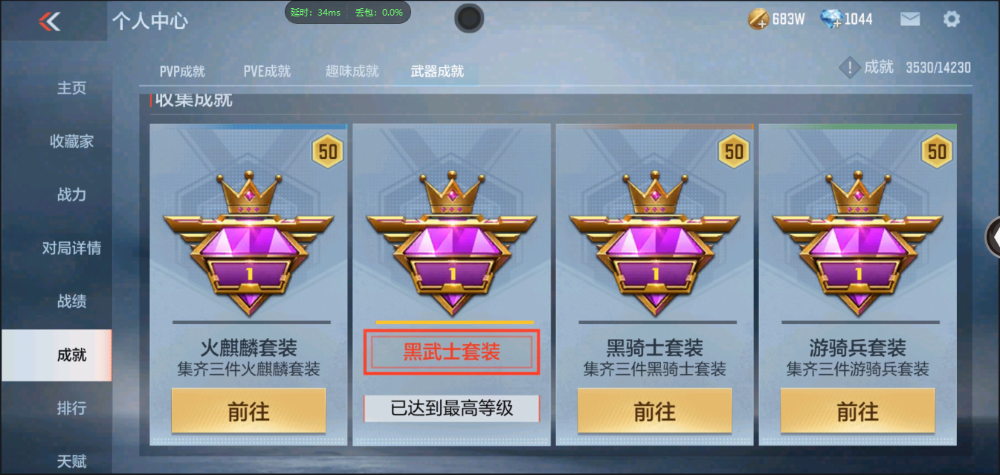Open 排行 from the sidebar
Screen dimensions: 1000x475
pos(71,408)
